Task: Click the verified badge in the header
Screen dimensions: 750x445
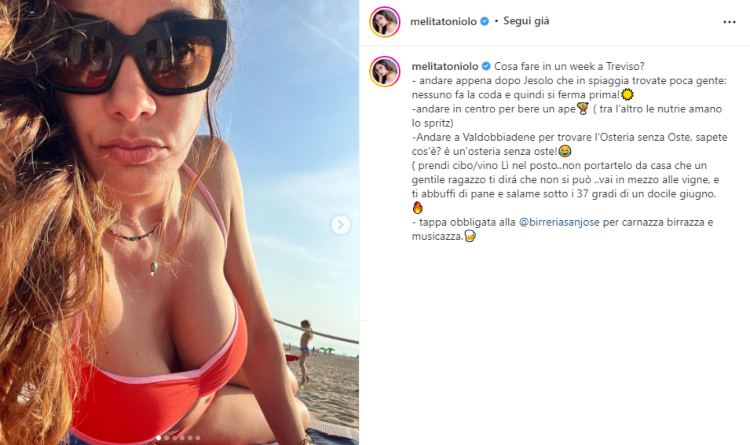Action: 484,22
